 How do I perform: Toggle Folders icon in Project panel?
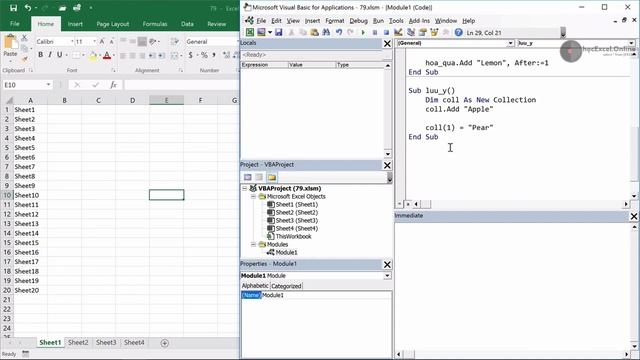click(x=272, y=177)
